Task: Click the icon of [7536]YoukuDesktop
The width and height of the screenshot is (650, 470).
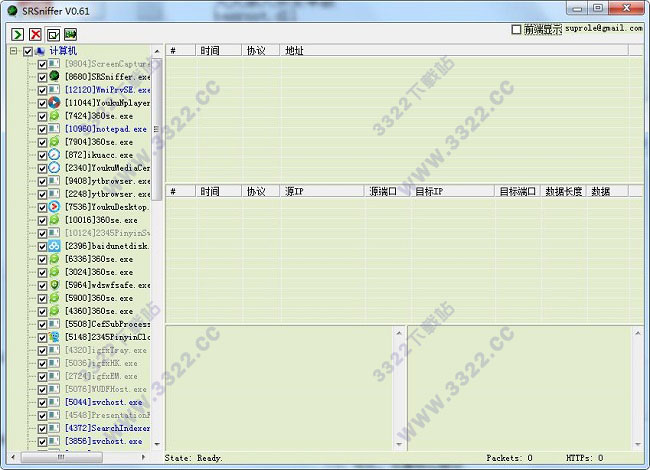Action: point(54,206)
